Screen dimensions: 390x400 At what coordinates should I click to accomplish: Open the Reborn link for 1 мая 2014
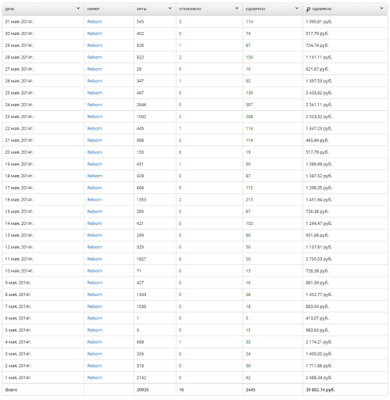click(x=95, y=378)
